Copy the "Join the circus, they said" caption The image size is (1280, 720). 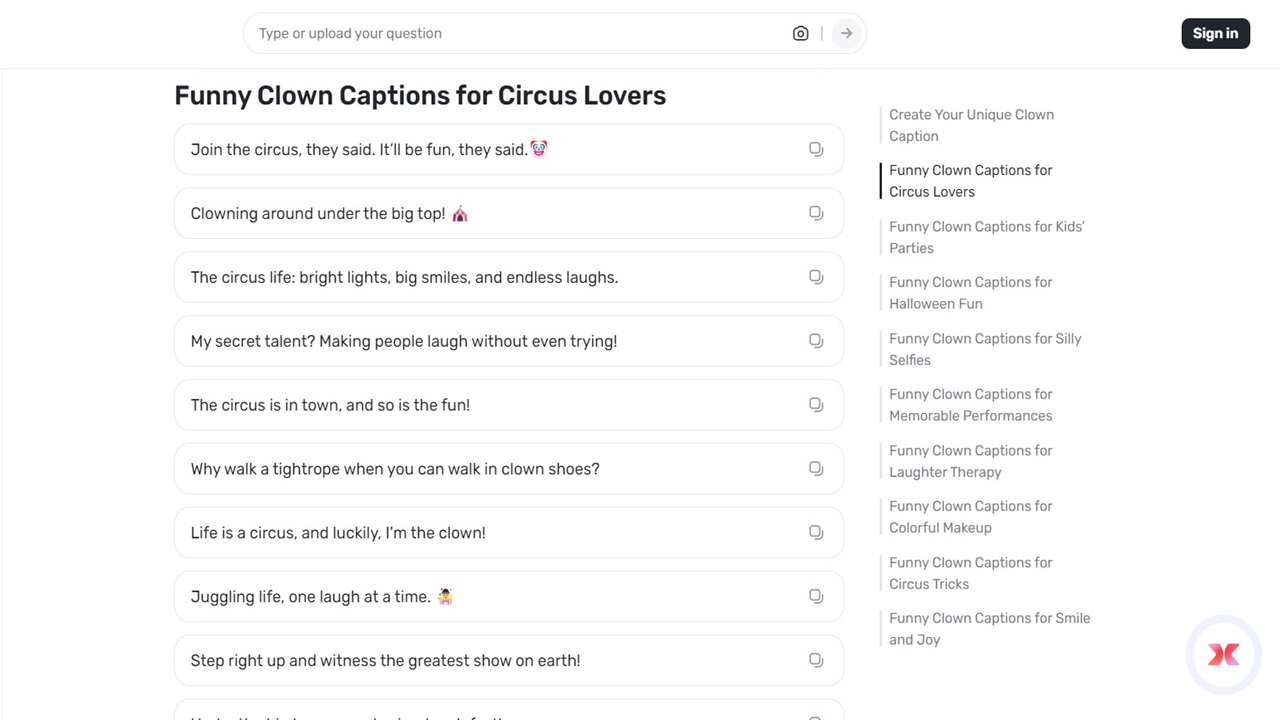pos(816,149)
